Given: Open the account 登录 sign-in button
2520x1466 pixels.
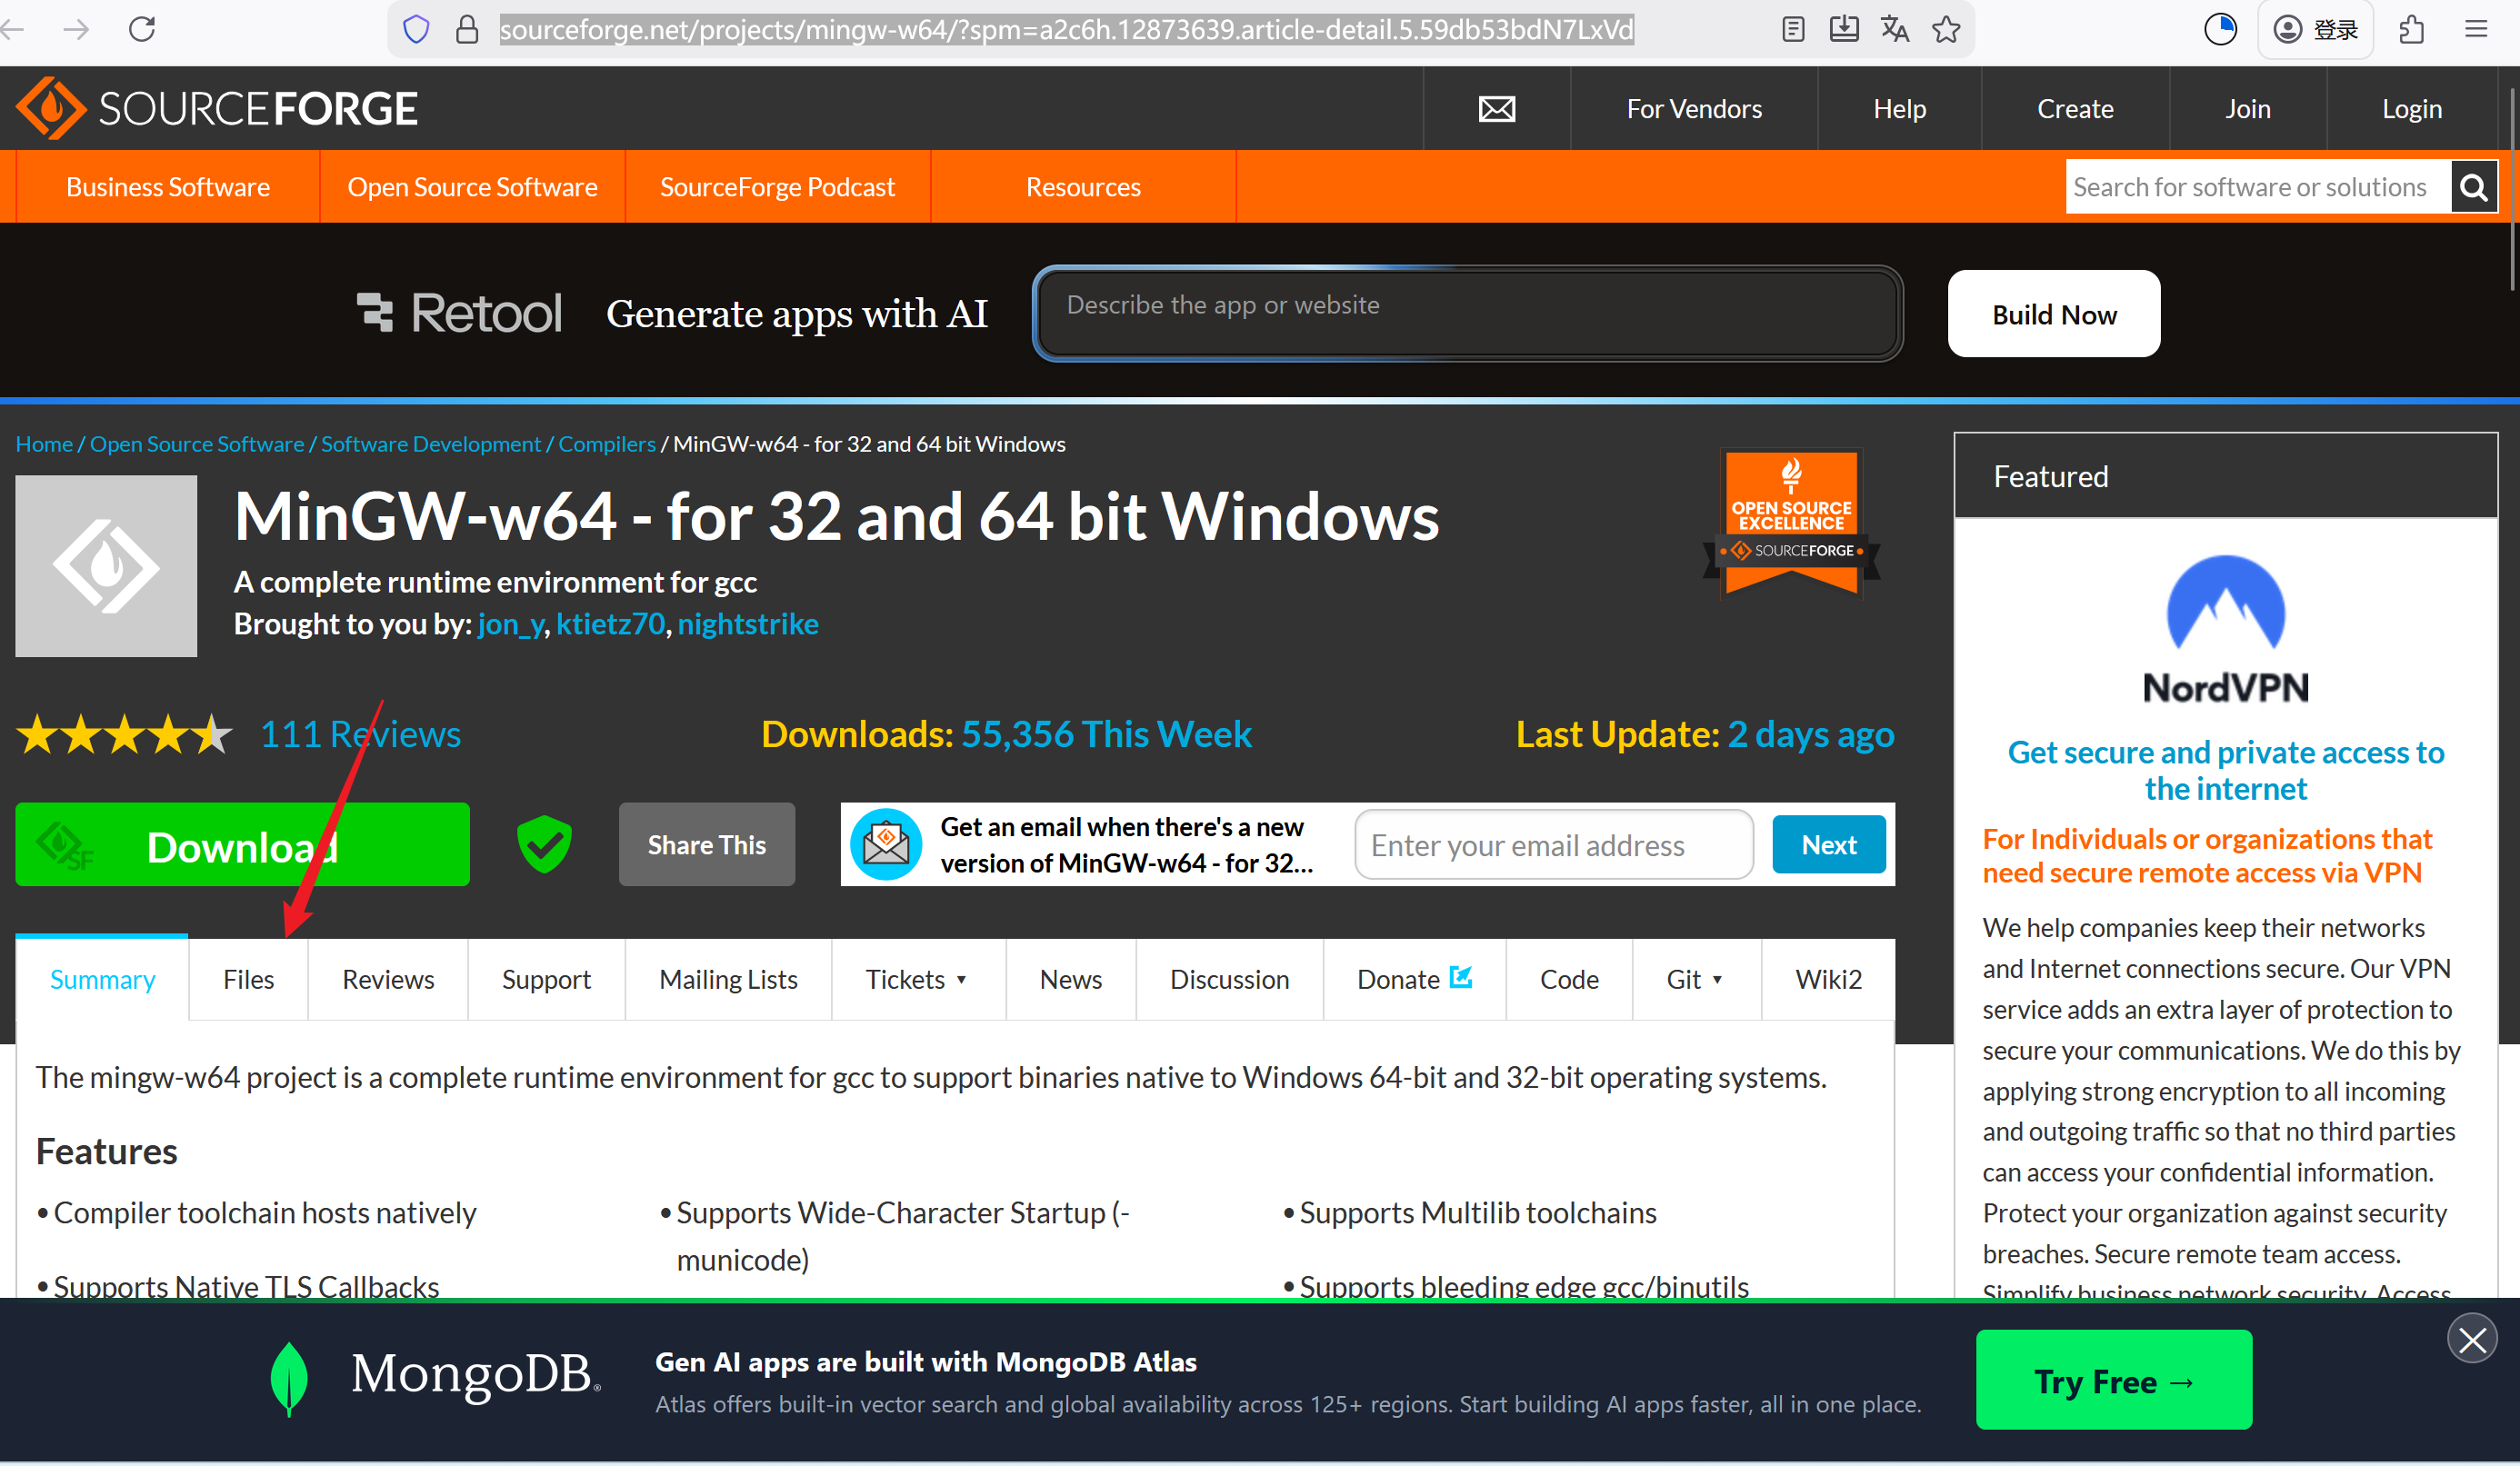Looking at the screenshot, I should coord(2316,29).
